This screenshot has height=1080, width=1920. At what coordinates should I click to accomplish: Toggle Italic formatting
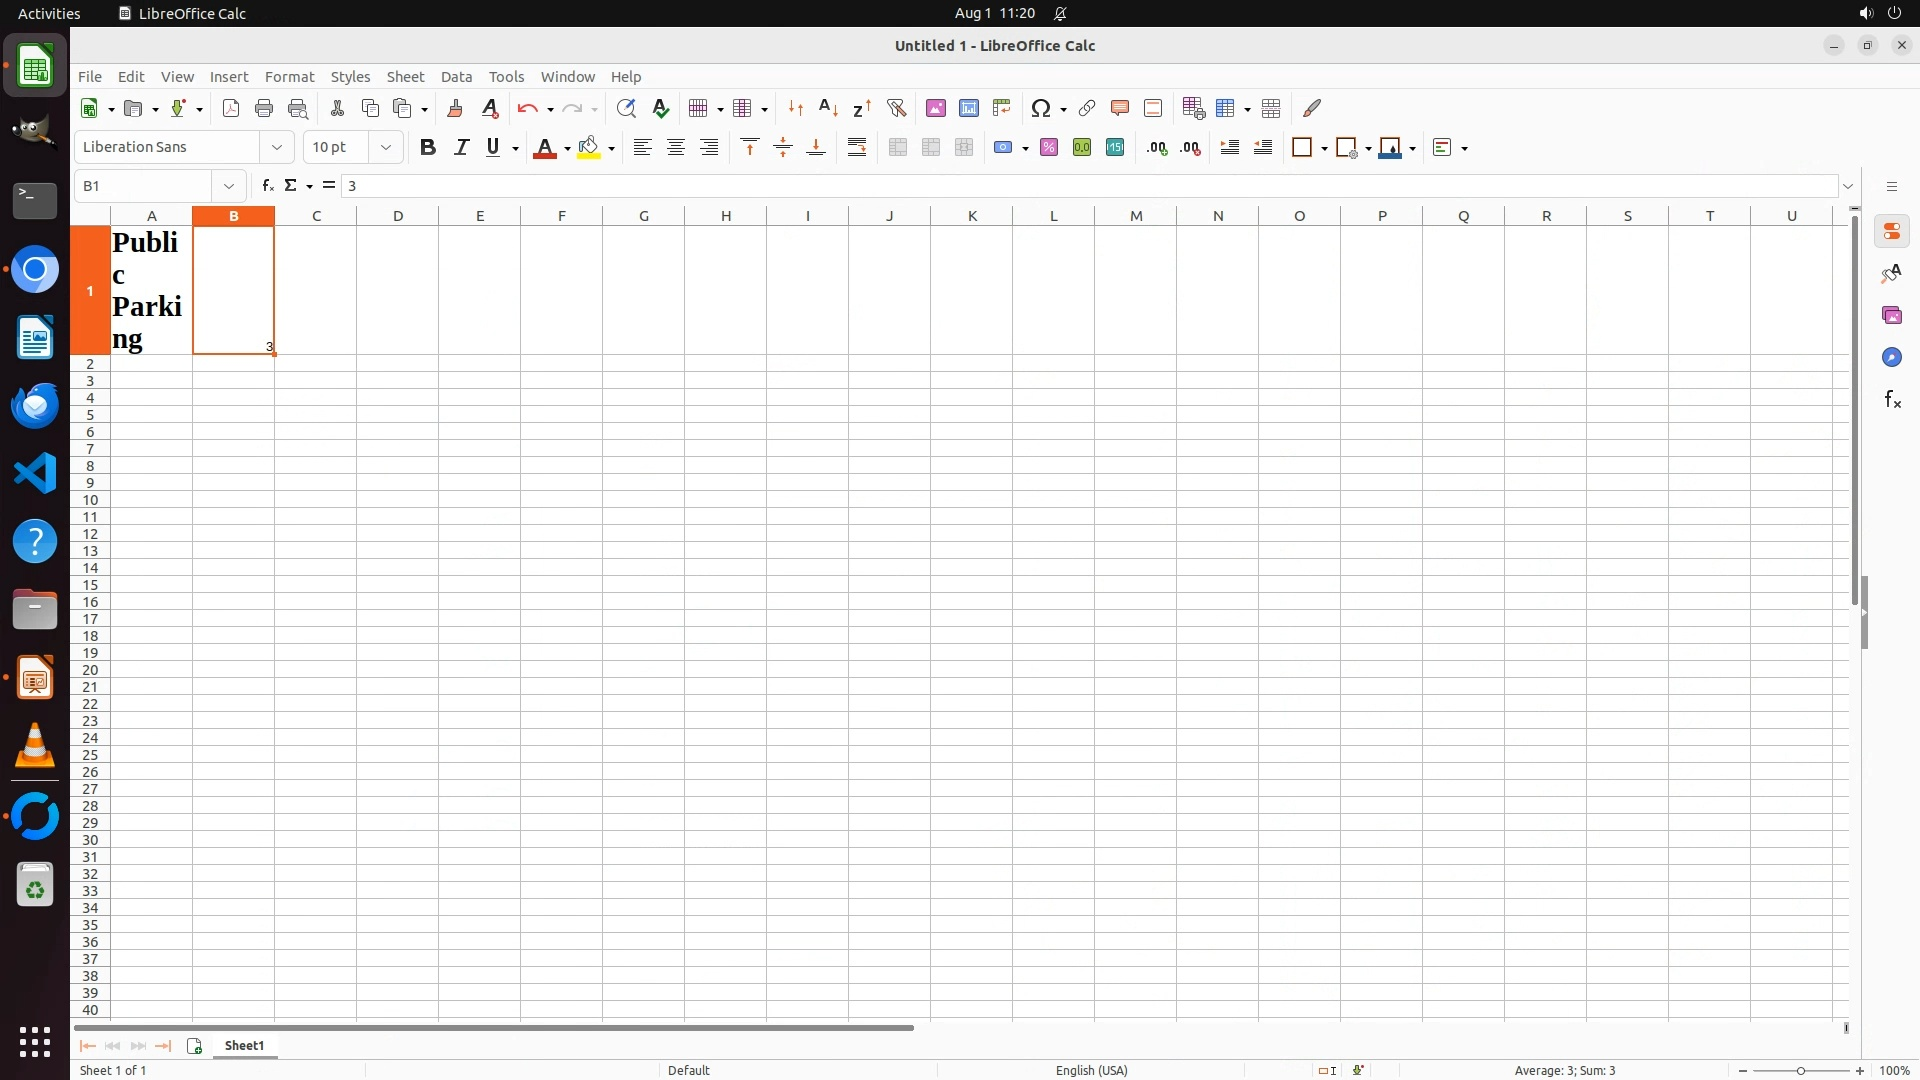(x=461, y=148)
